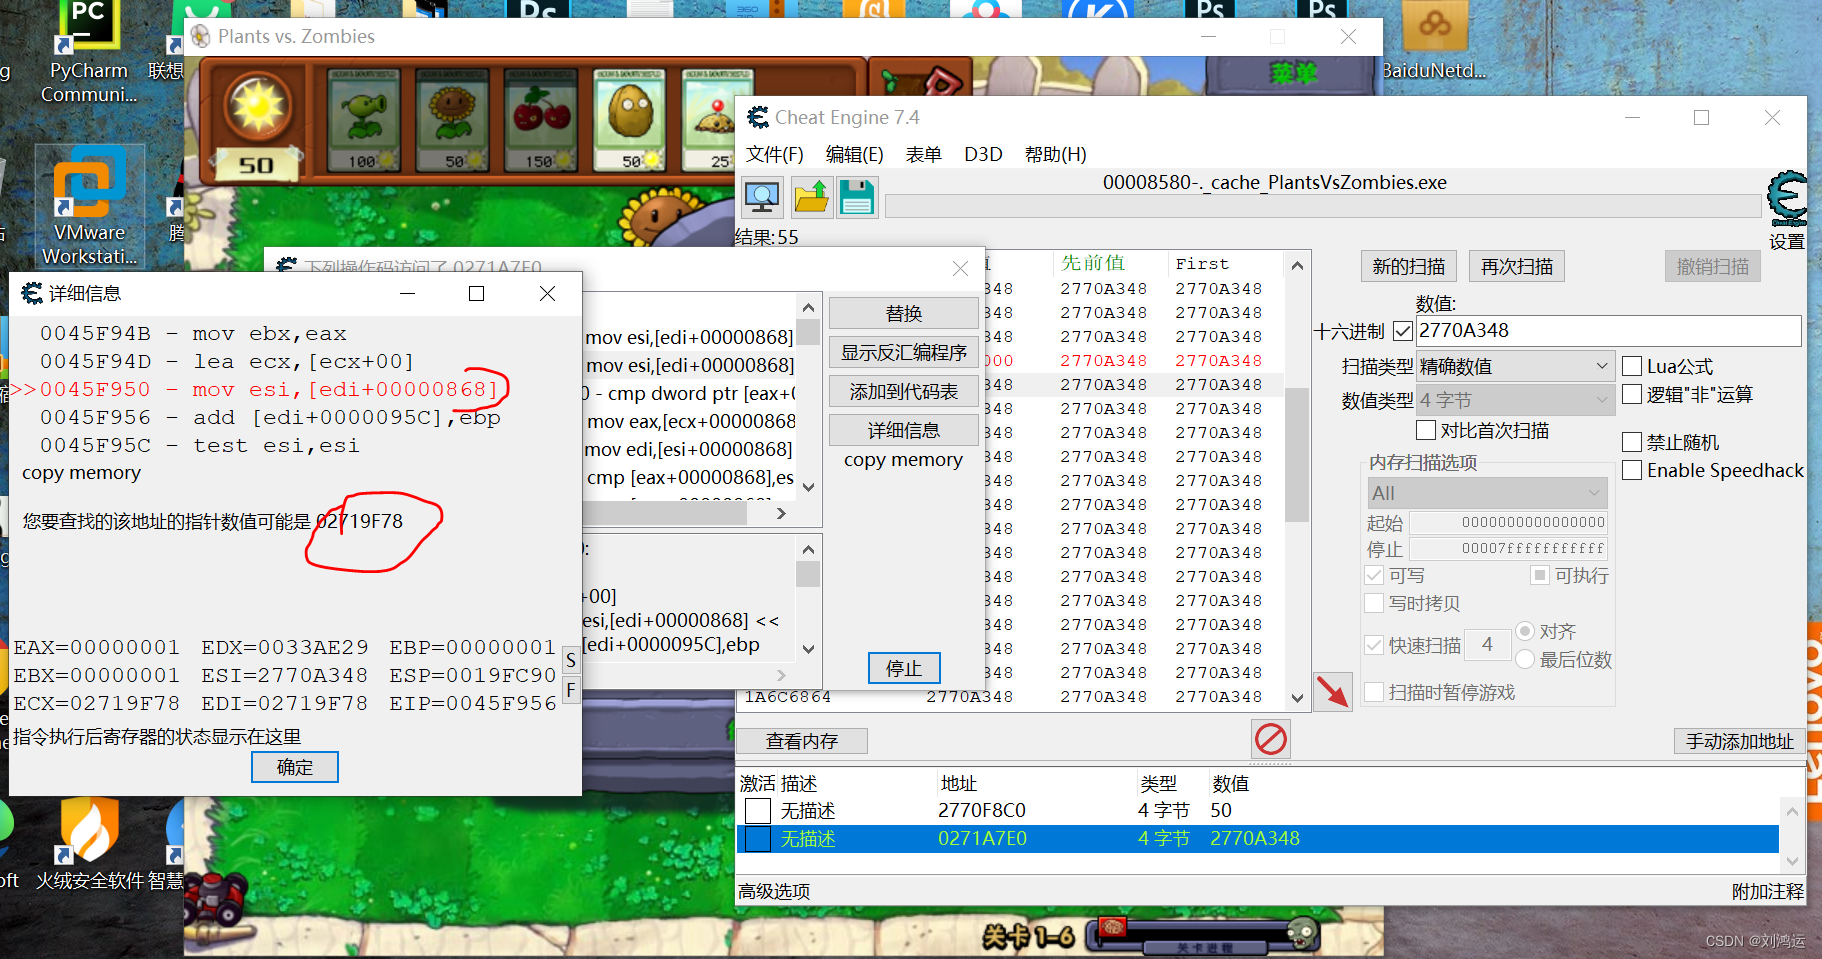Toggle the hexadecimal checkbox
This screenshot has height=959, width=1822.
click(x=1403, y=331)
